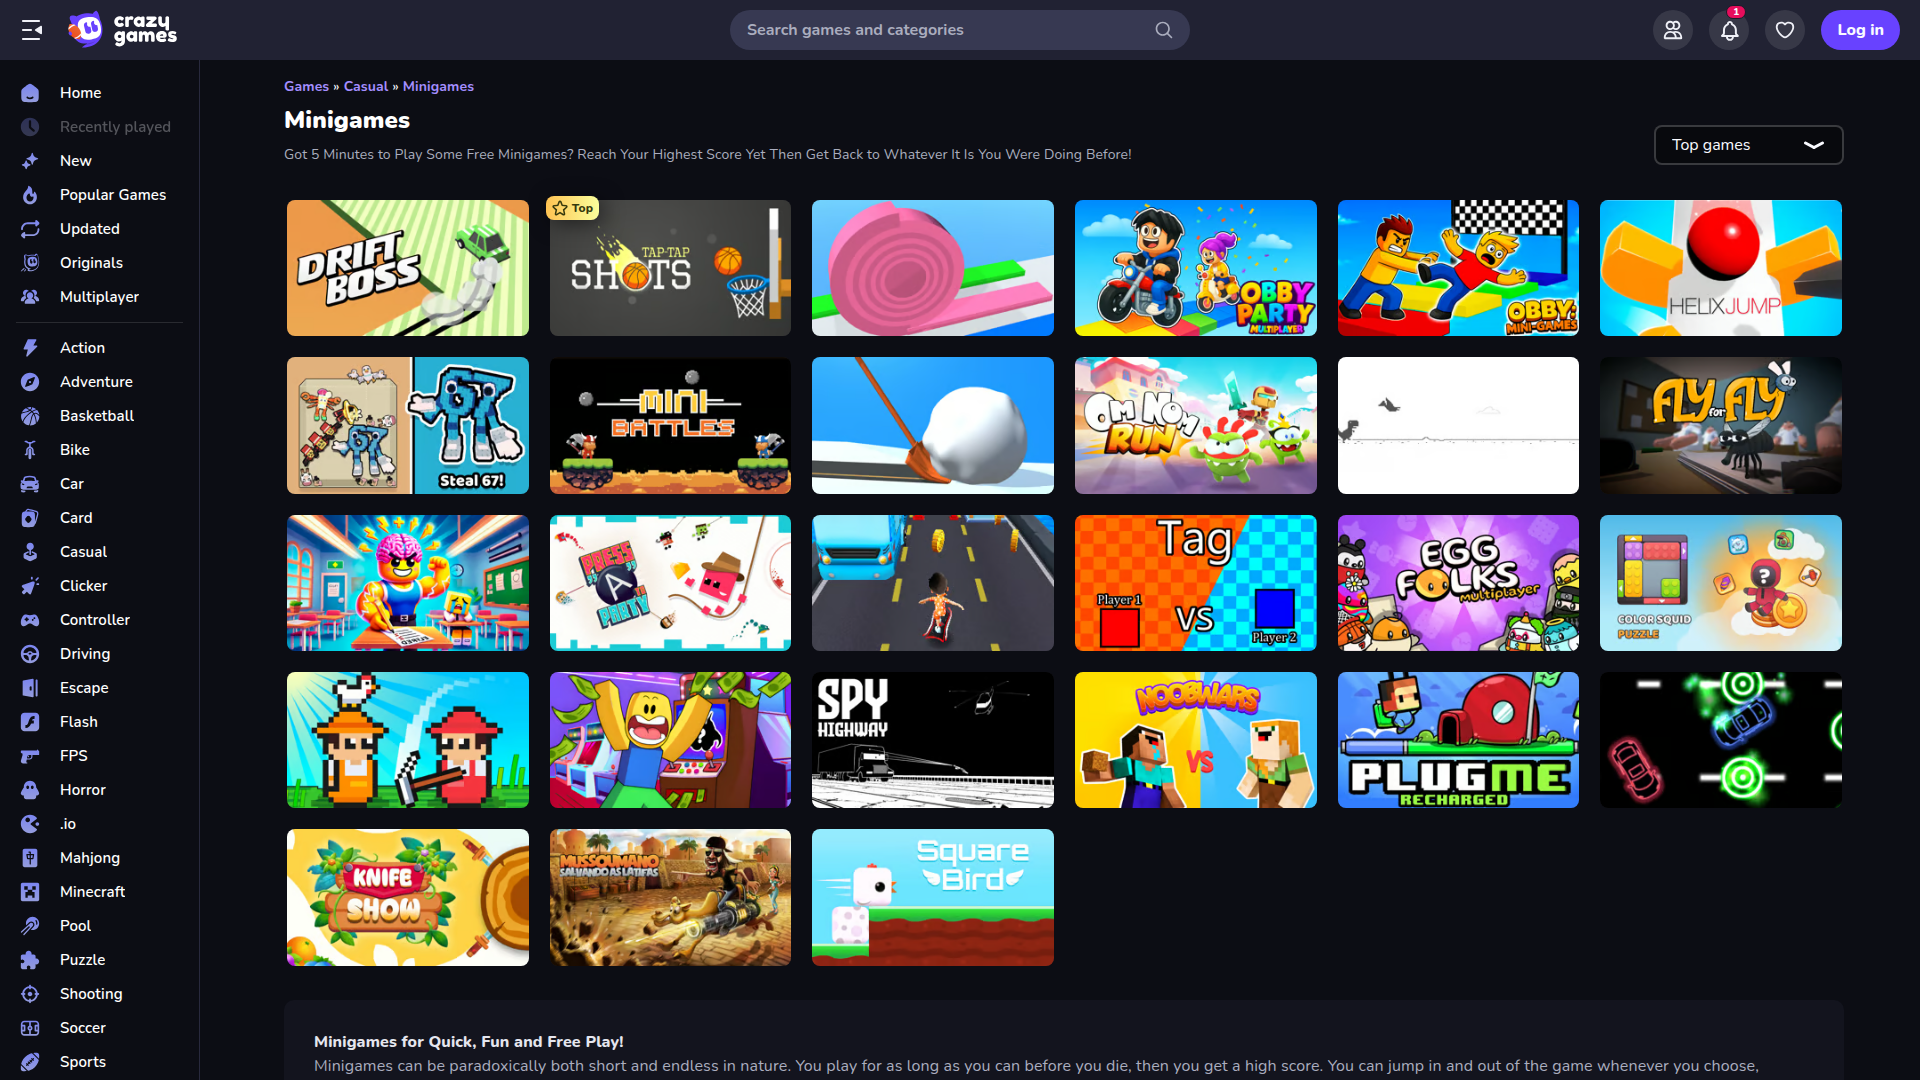Click the Card icon in sidebar

point(30,518)
